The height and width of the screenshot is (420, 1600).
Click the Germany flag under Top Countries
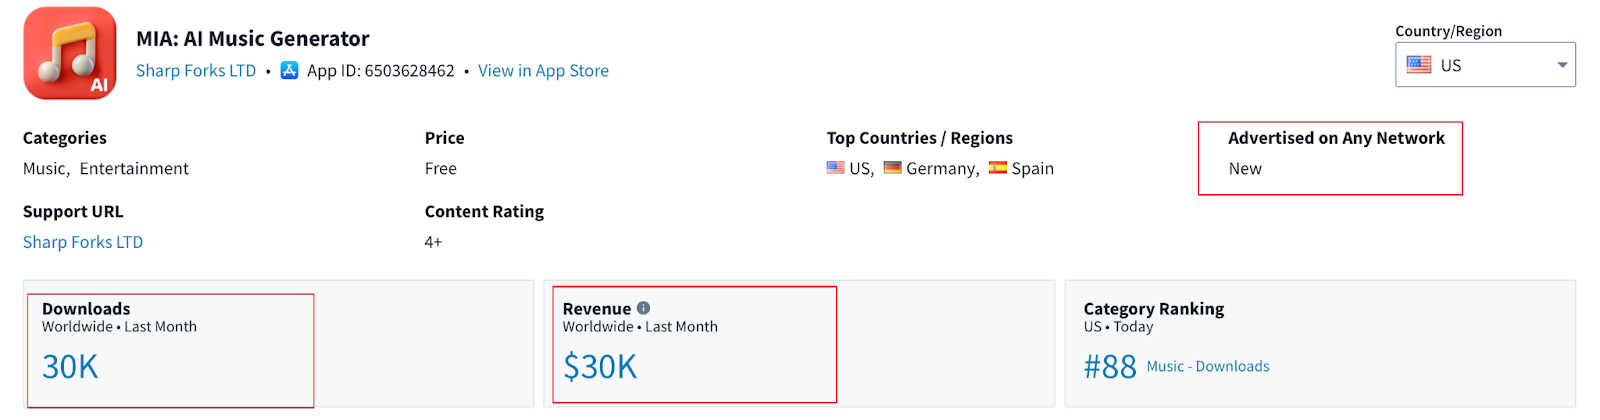pyautogui.click(x=893, y=168)
